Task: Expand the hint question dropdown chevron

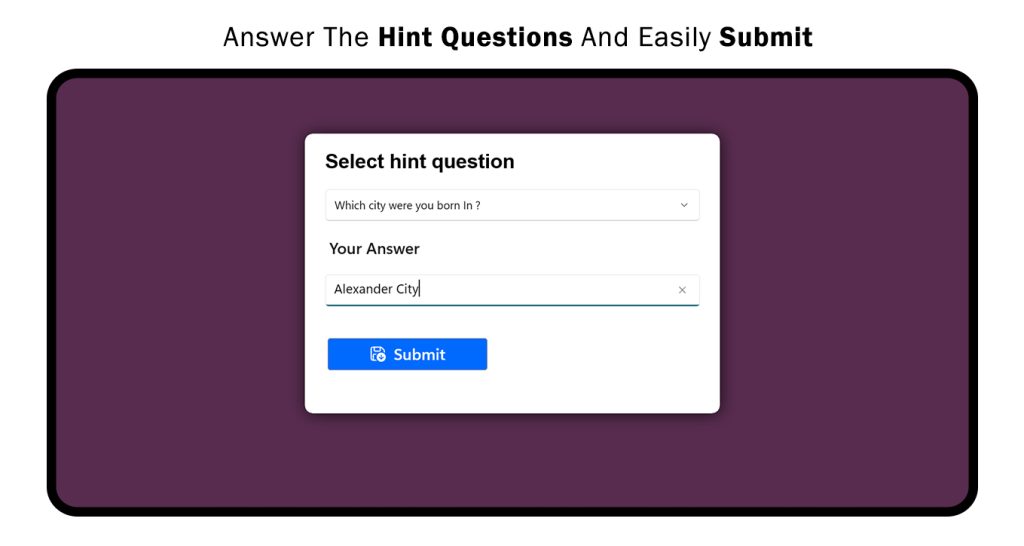Action: click(x=684, y=205)
